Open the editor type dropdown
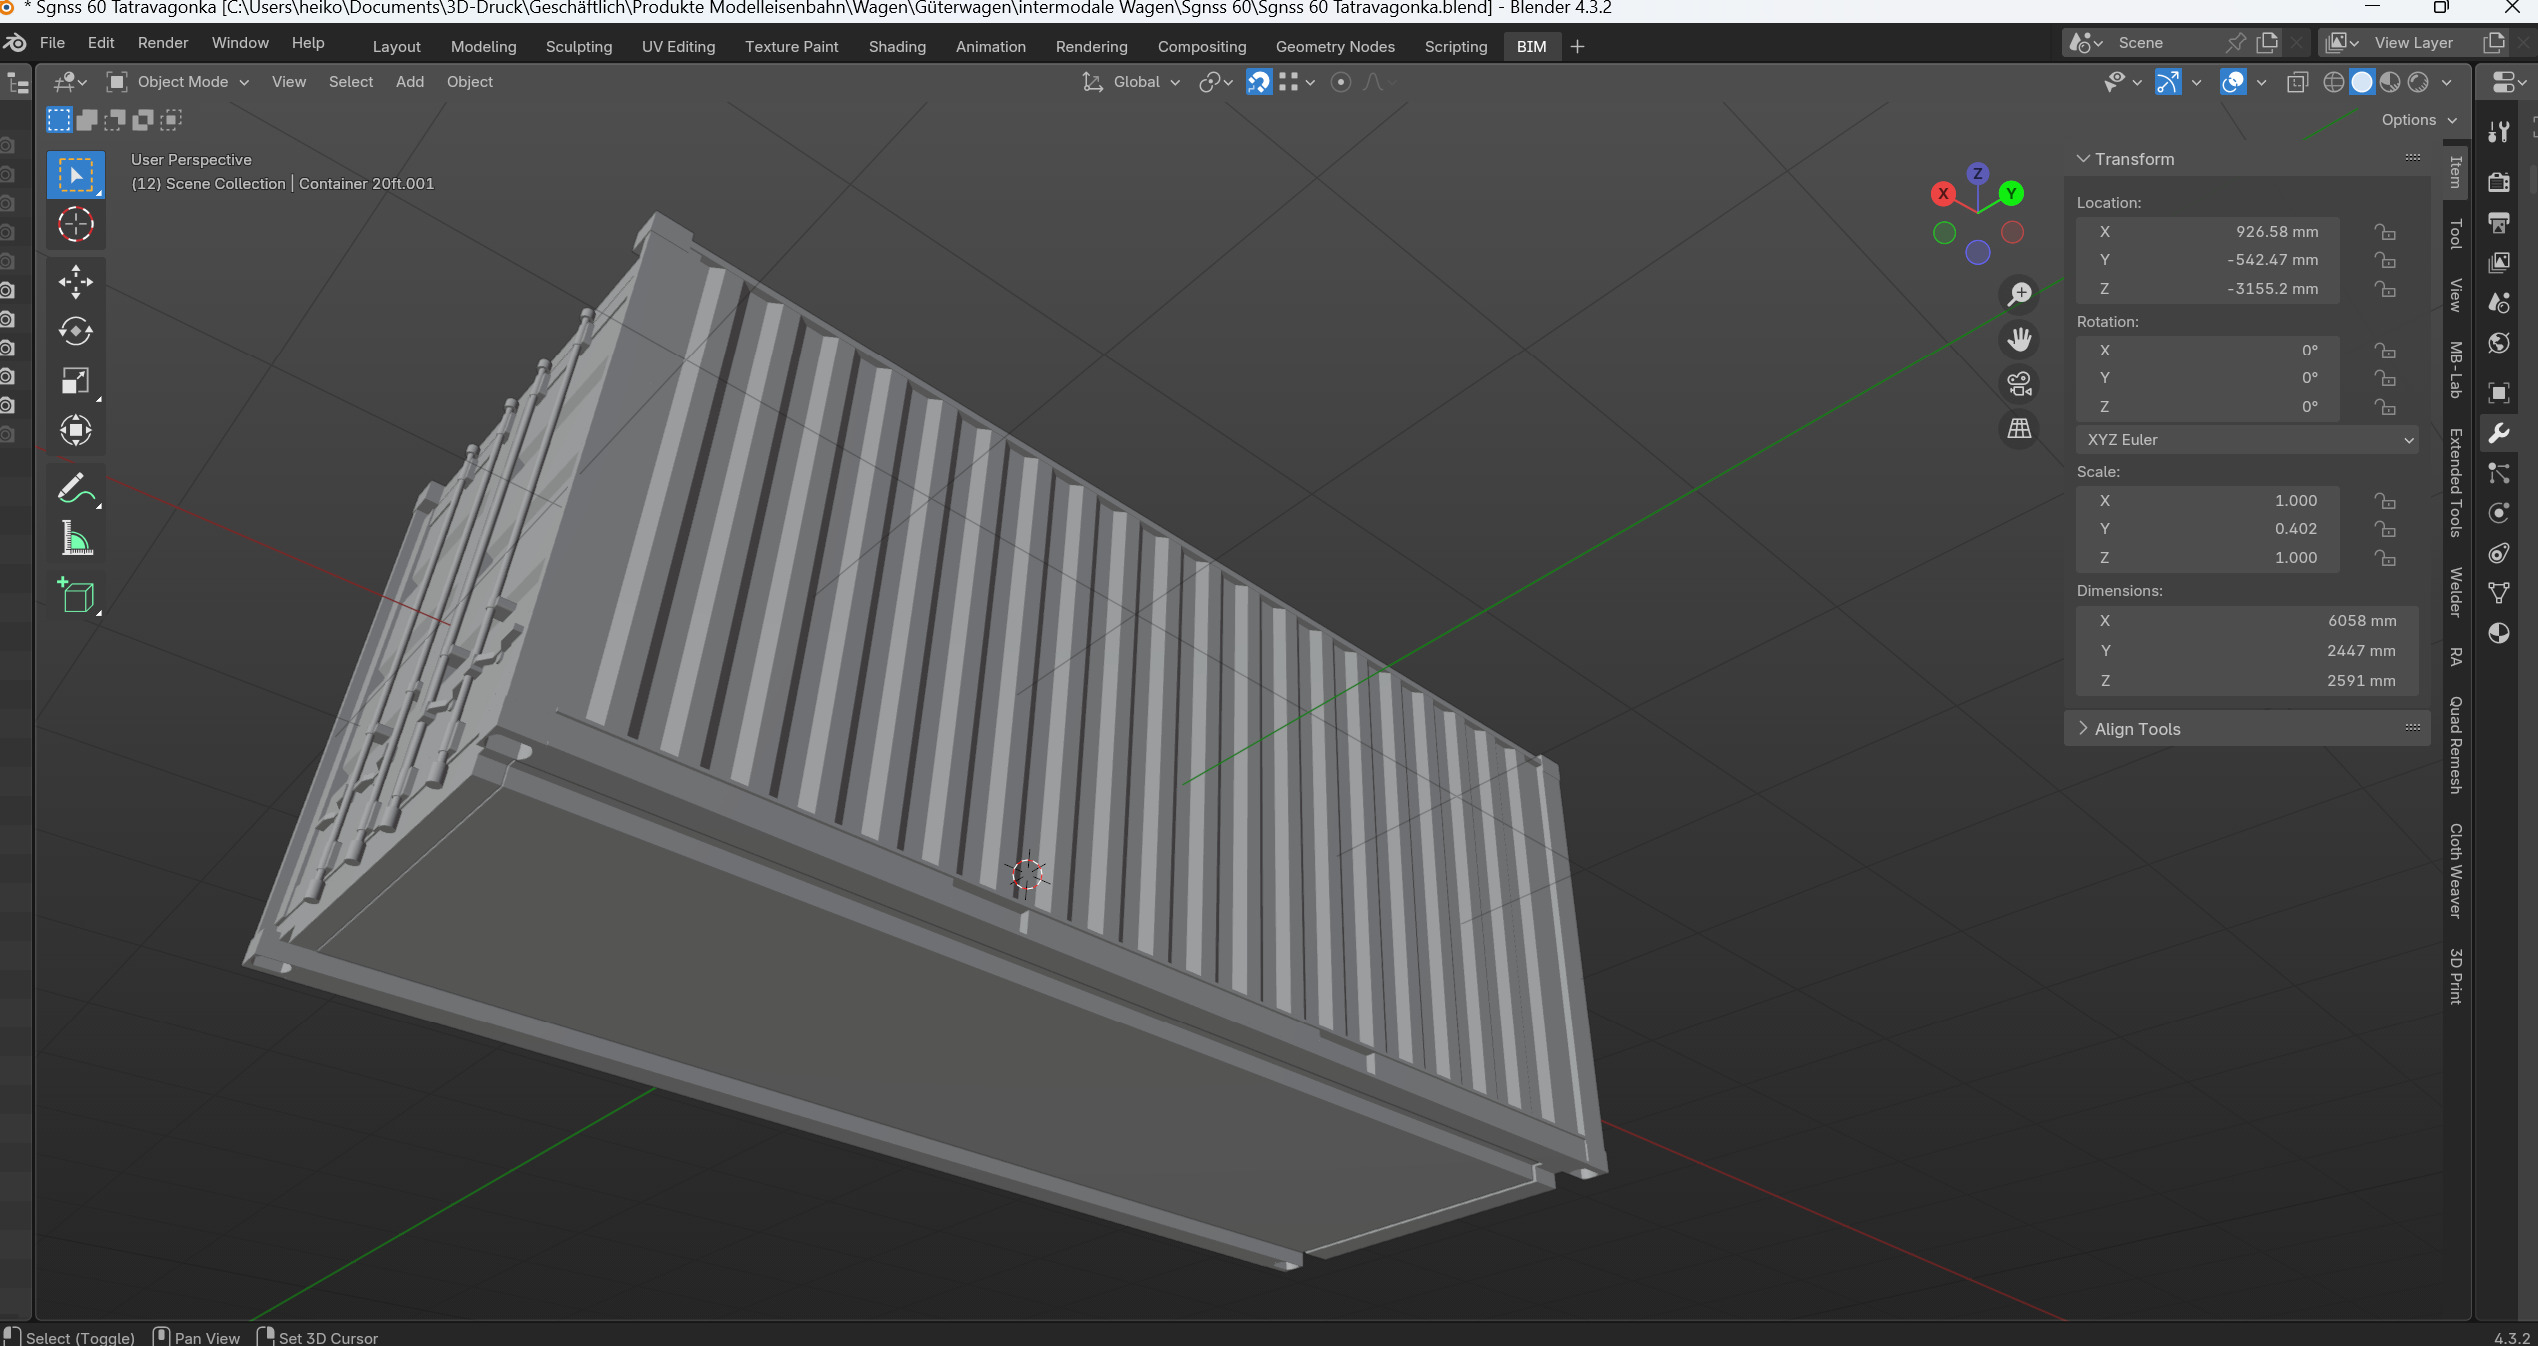This screenshot has height=1346, width=2538. point(69,82)
